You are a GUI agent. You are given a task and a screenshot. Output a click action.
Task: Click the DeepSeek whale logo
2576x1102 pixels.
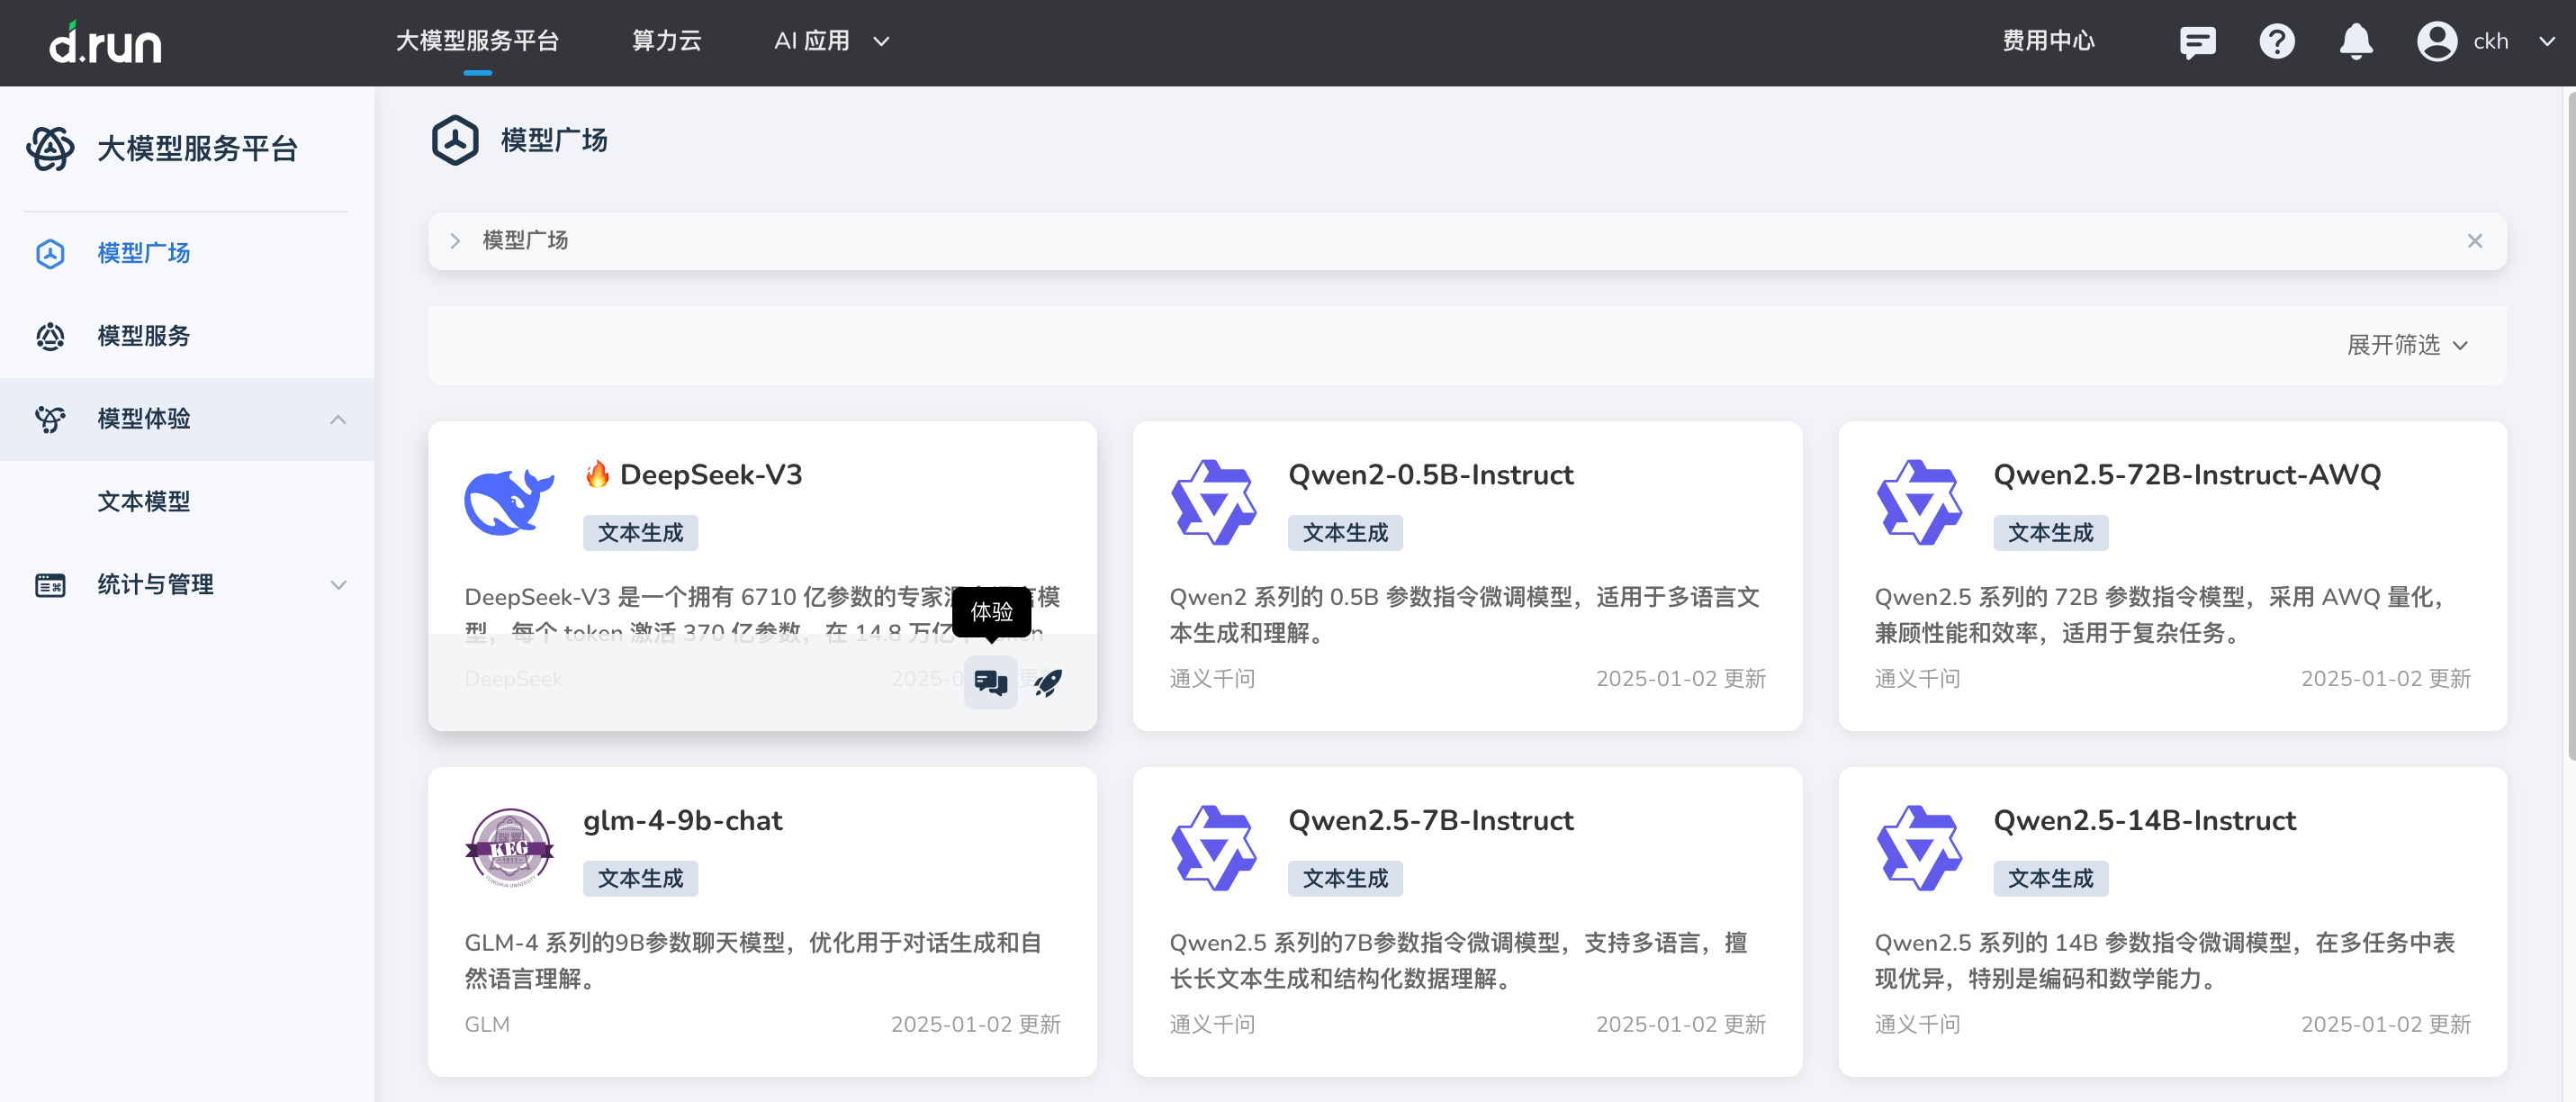point(508,502)
